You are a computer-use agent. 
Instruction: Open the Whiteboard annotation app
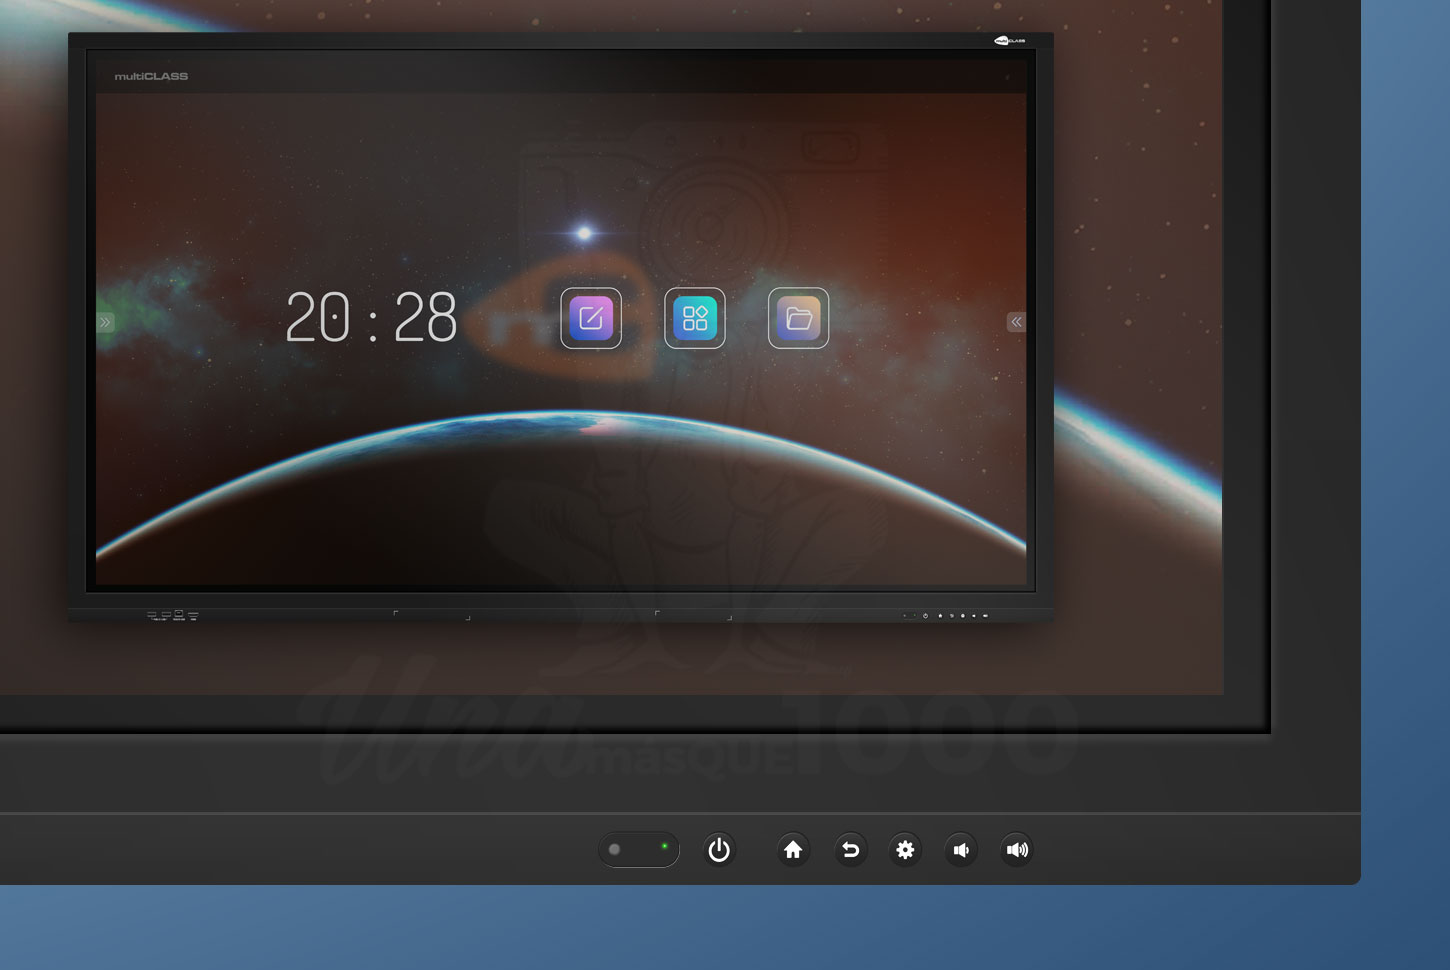pos(591,318)
